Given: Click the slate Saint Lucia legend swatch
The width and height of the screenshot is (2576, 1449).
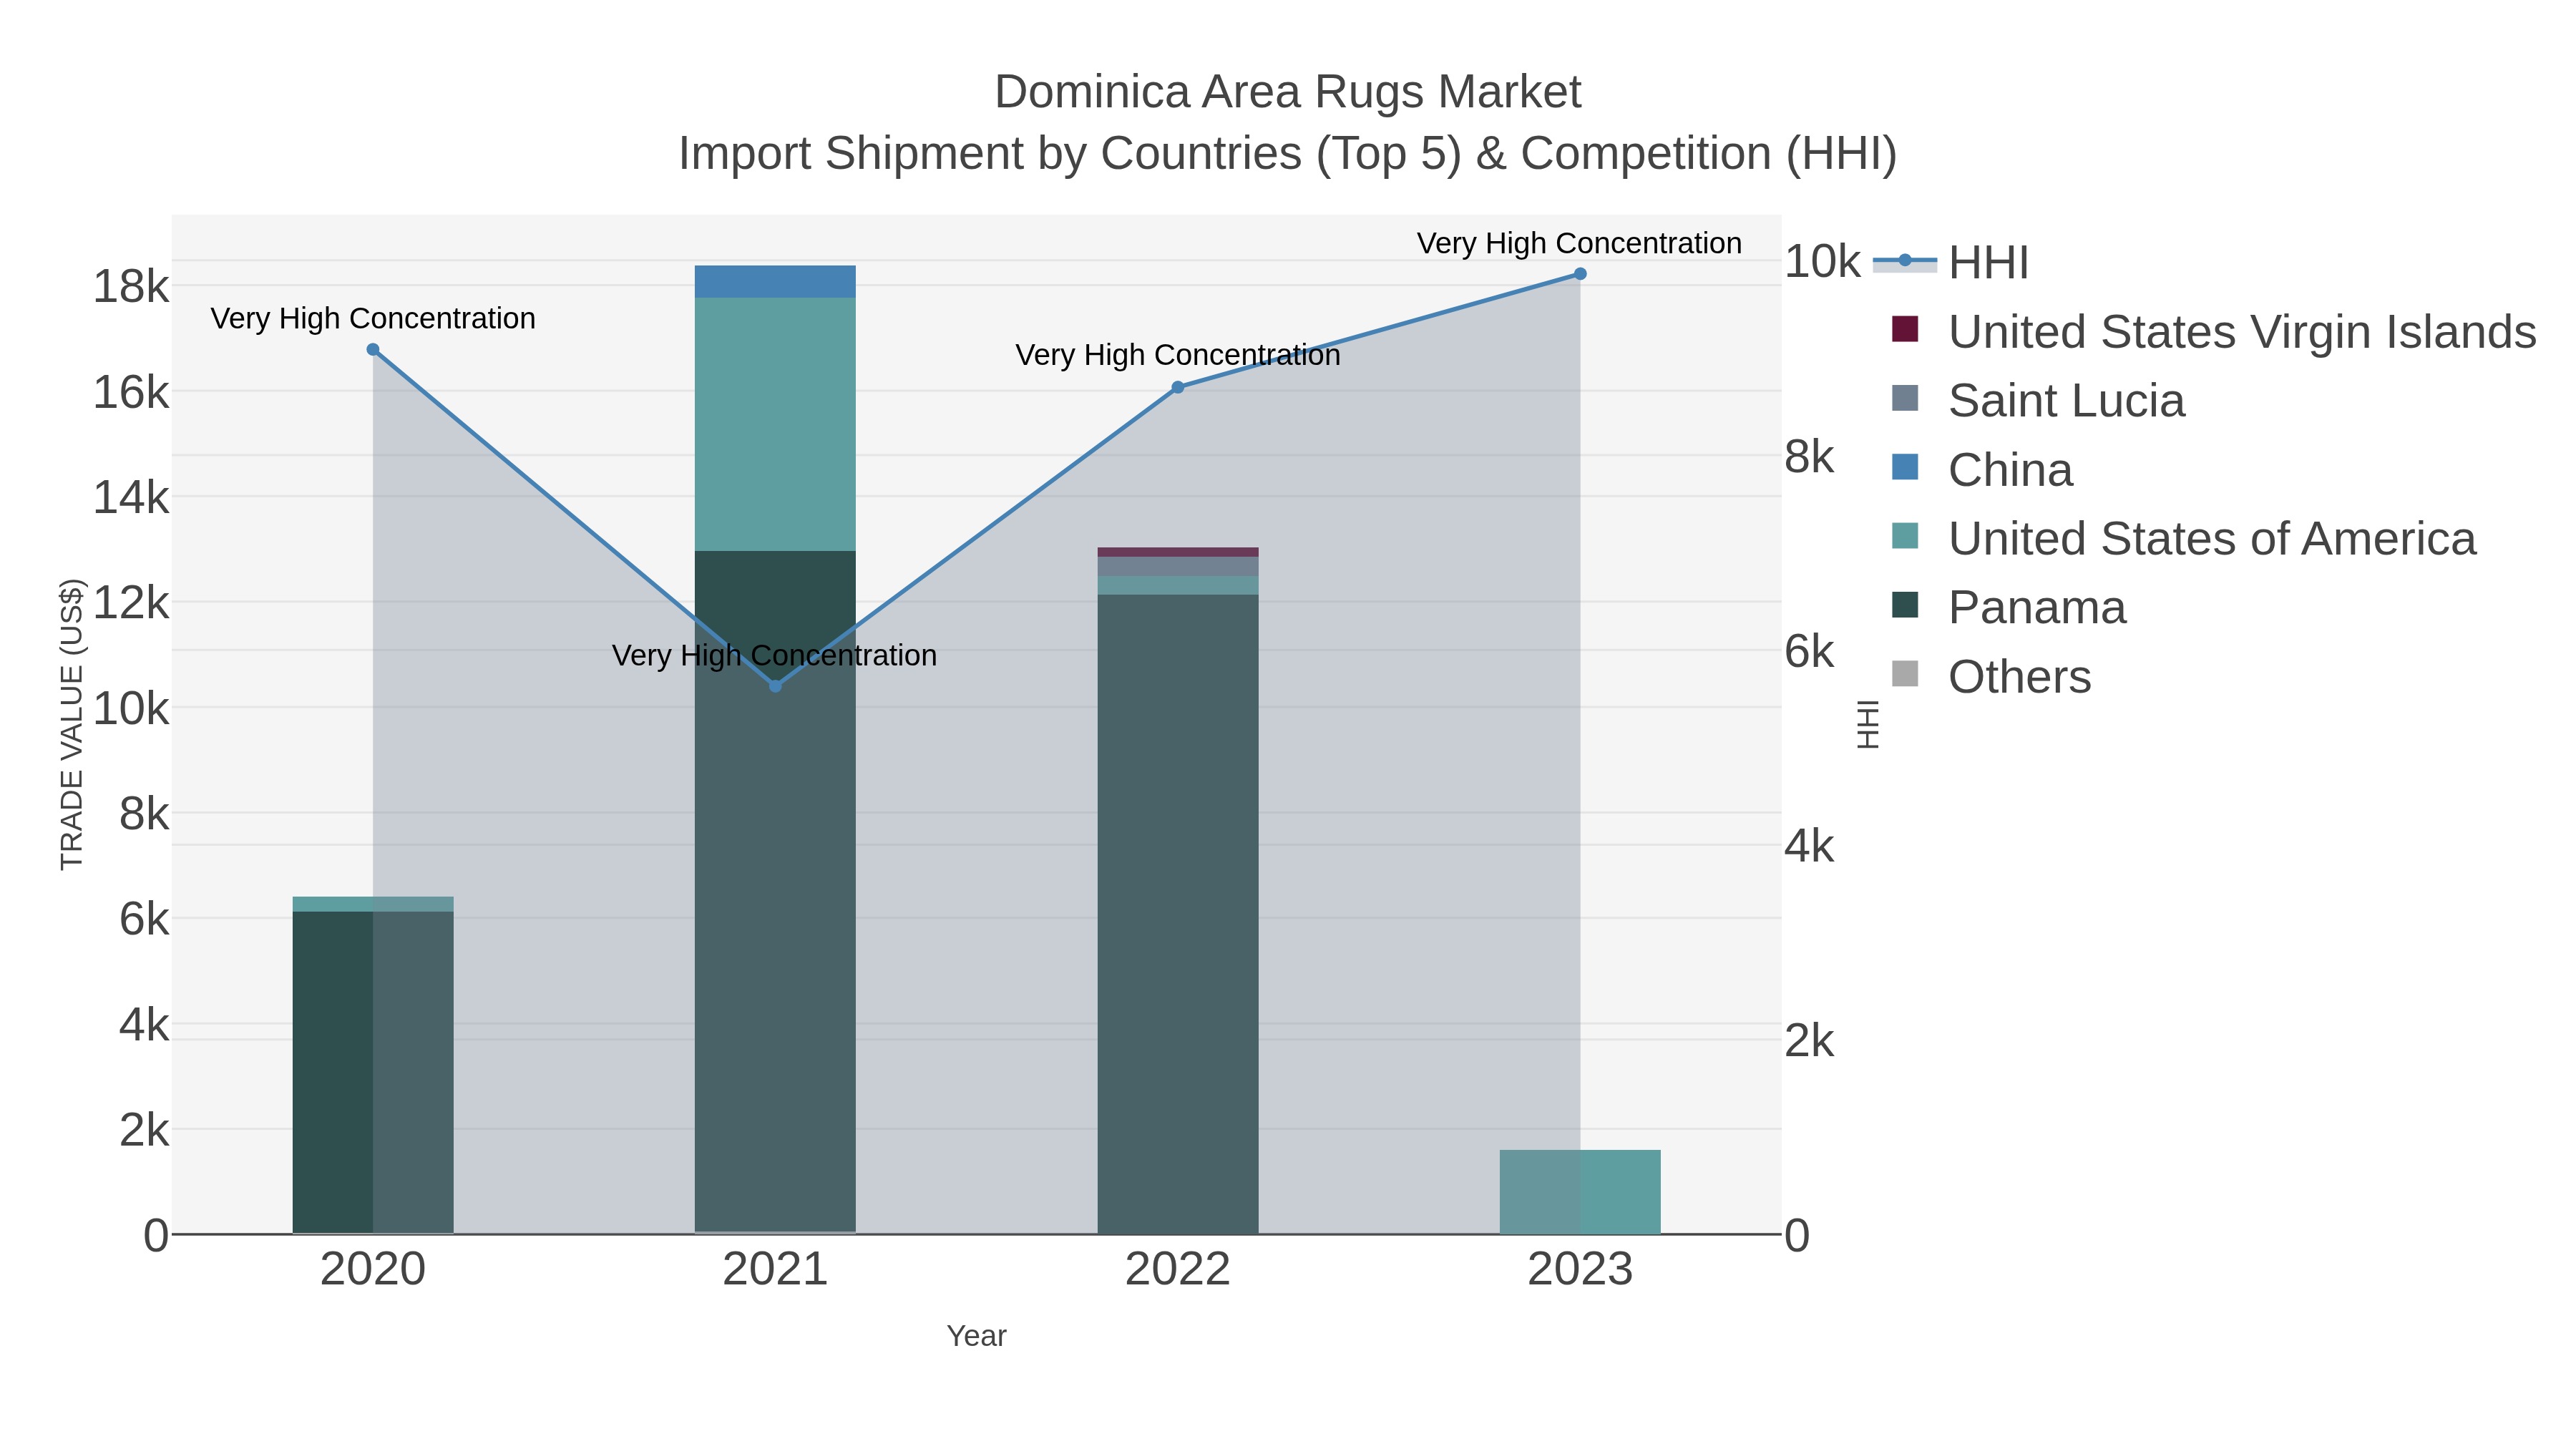Looking at the screenshot, I should 1905,398.
